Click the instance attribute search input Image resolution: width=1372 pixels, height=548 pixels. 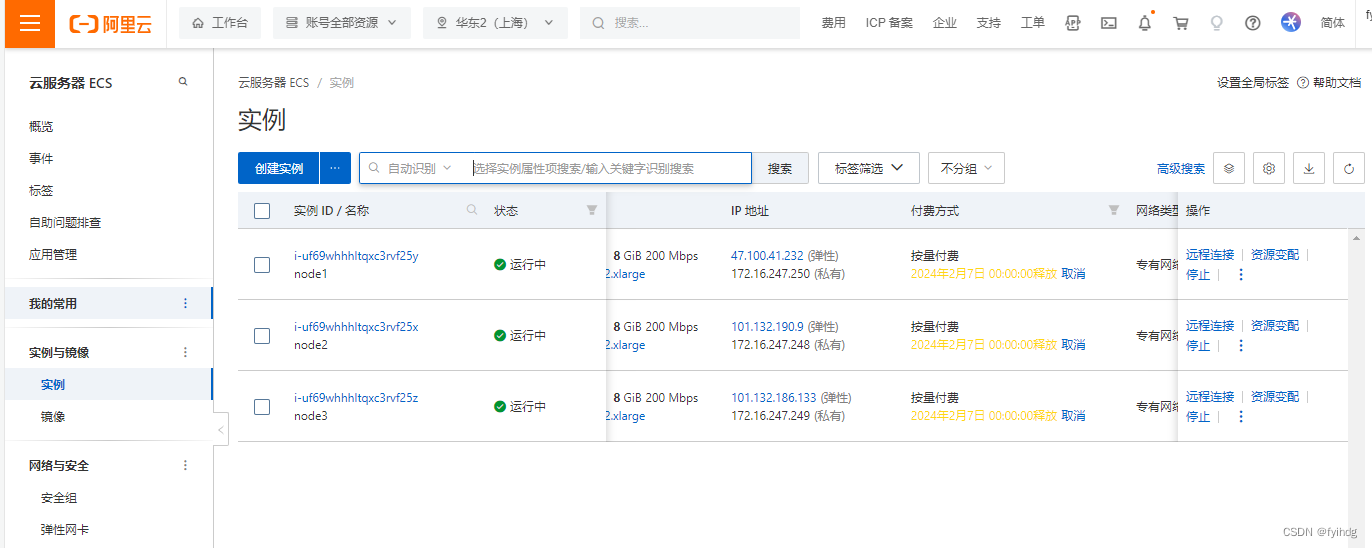click(x=609, y=168)
